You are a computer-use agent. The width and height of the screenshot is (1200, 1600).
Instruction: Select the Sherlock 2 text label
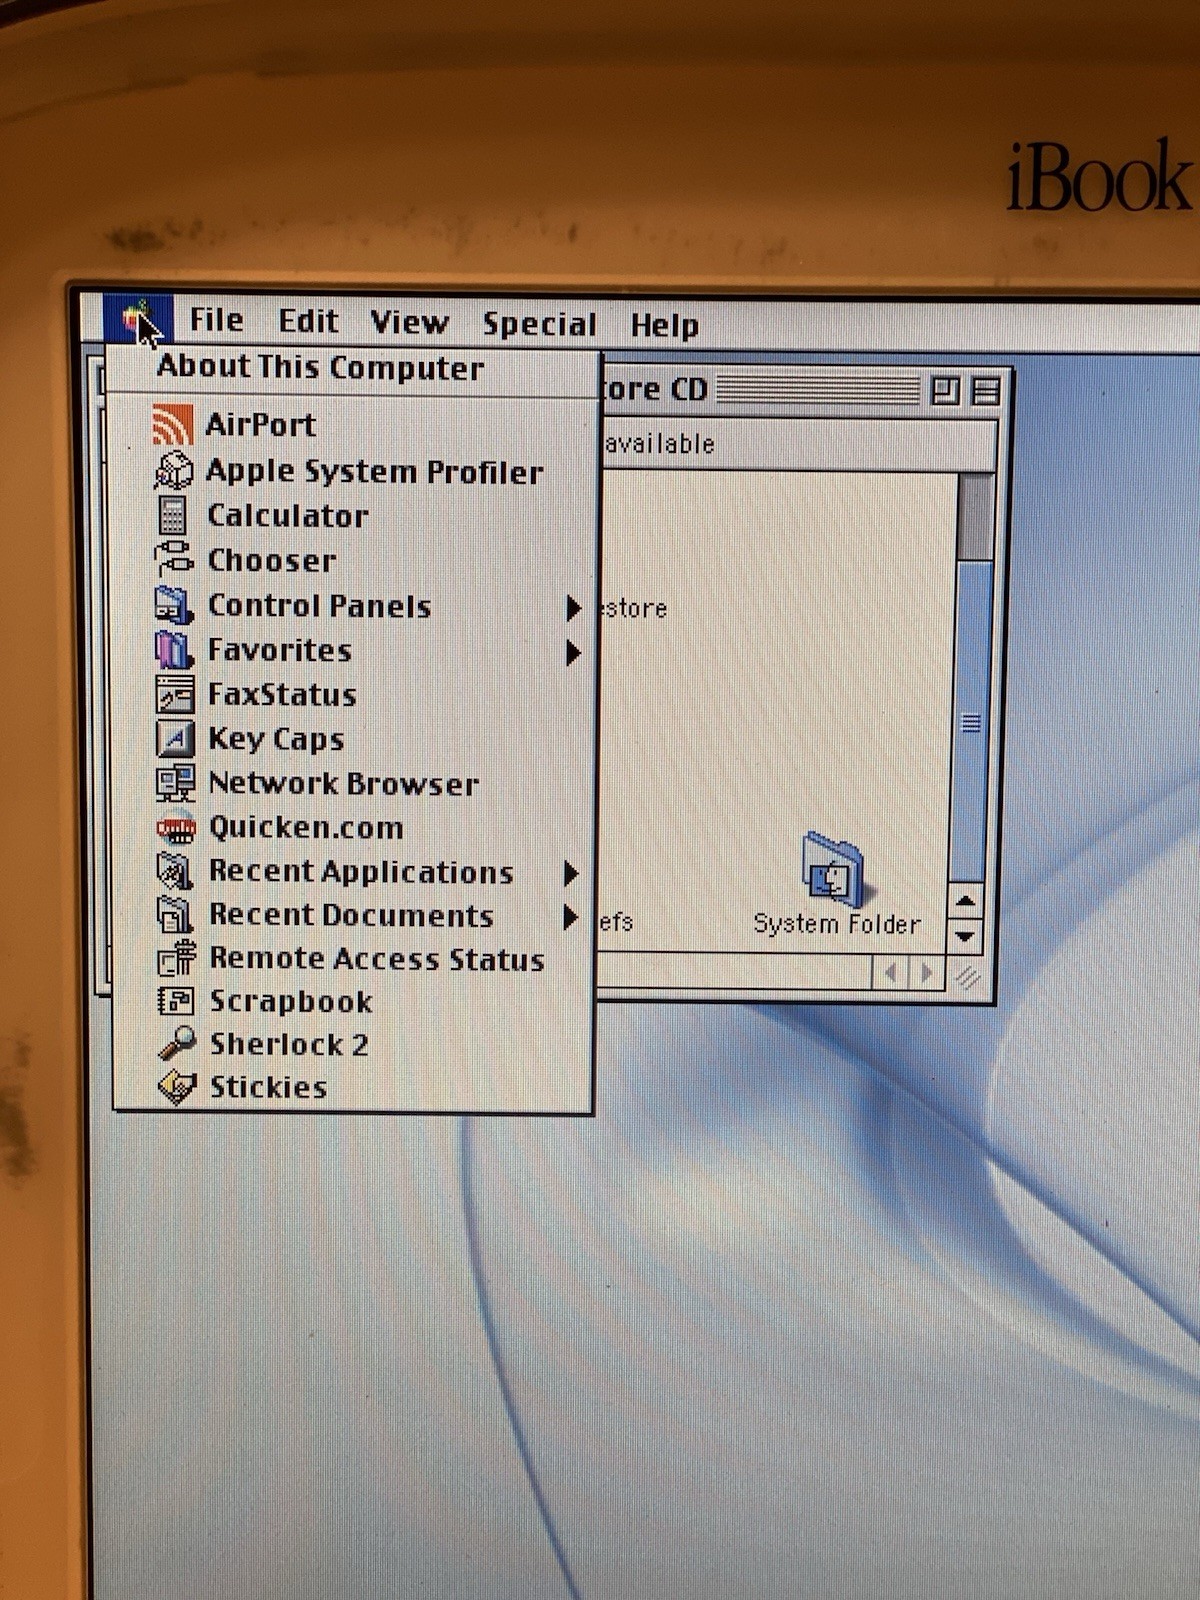tap(289, 1044)
